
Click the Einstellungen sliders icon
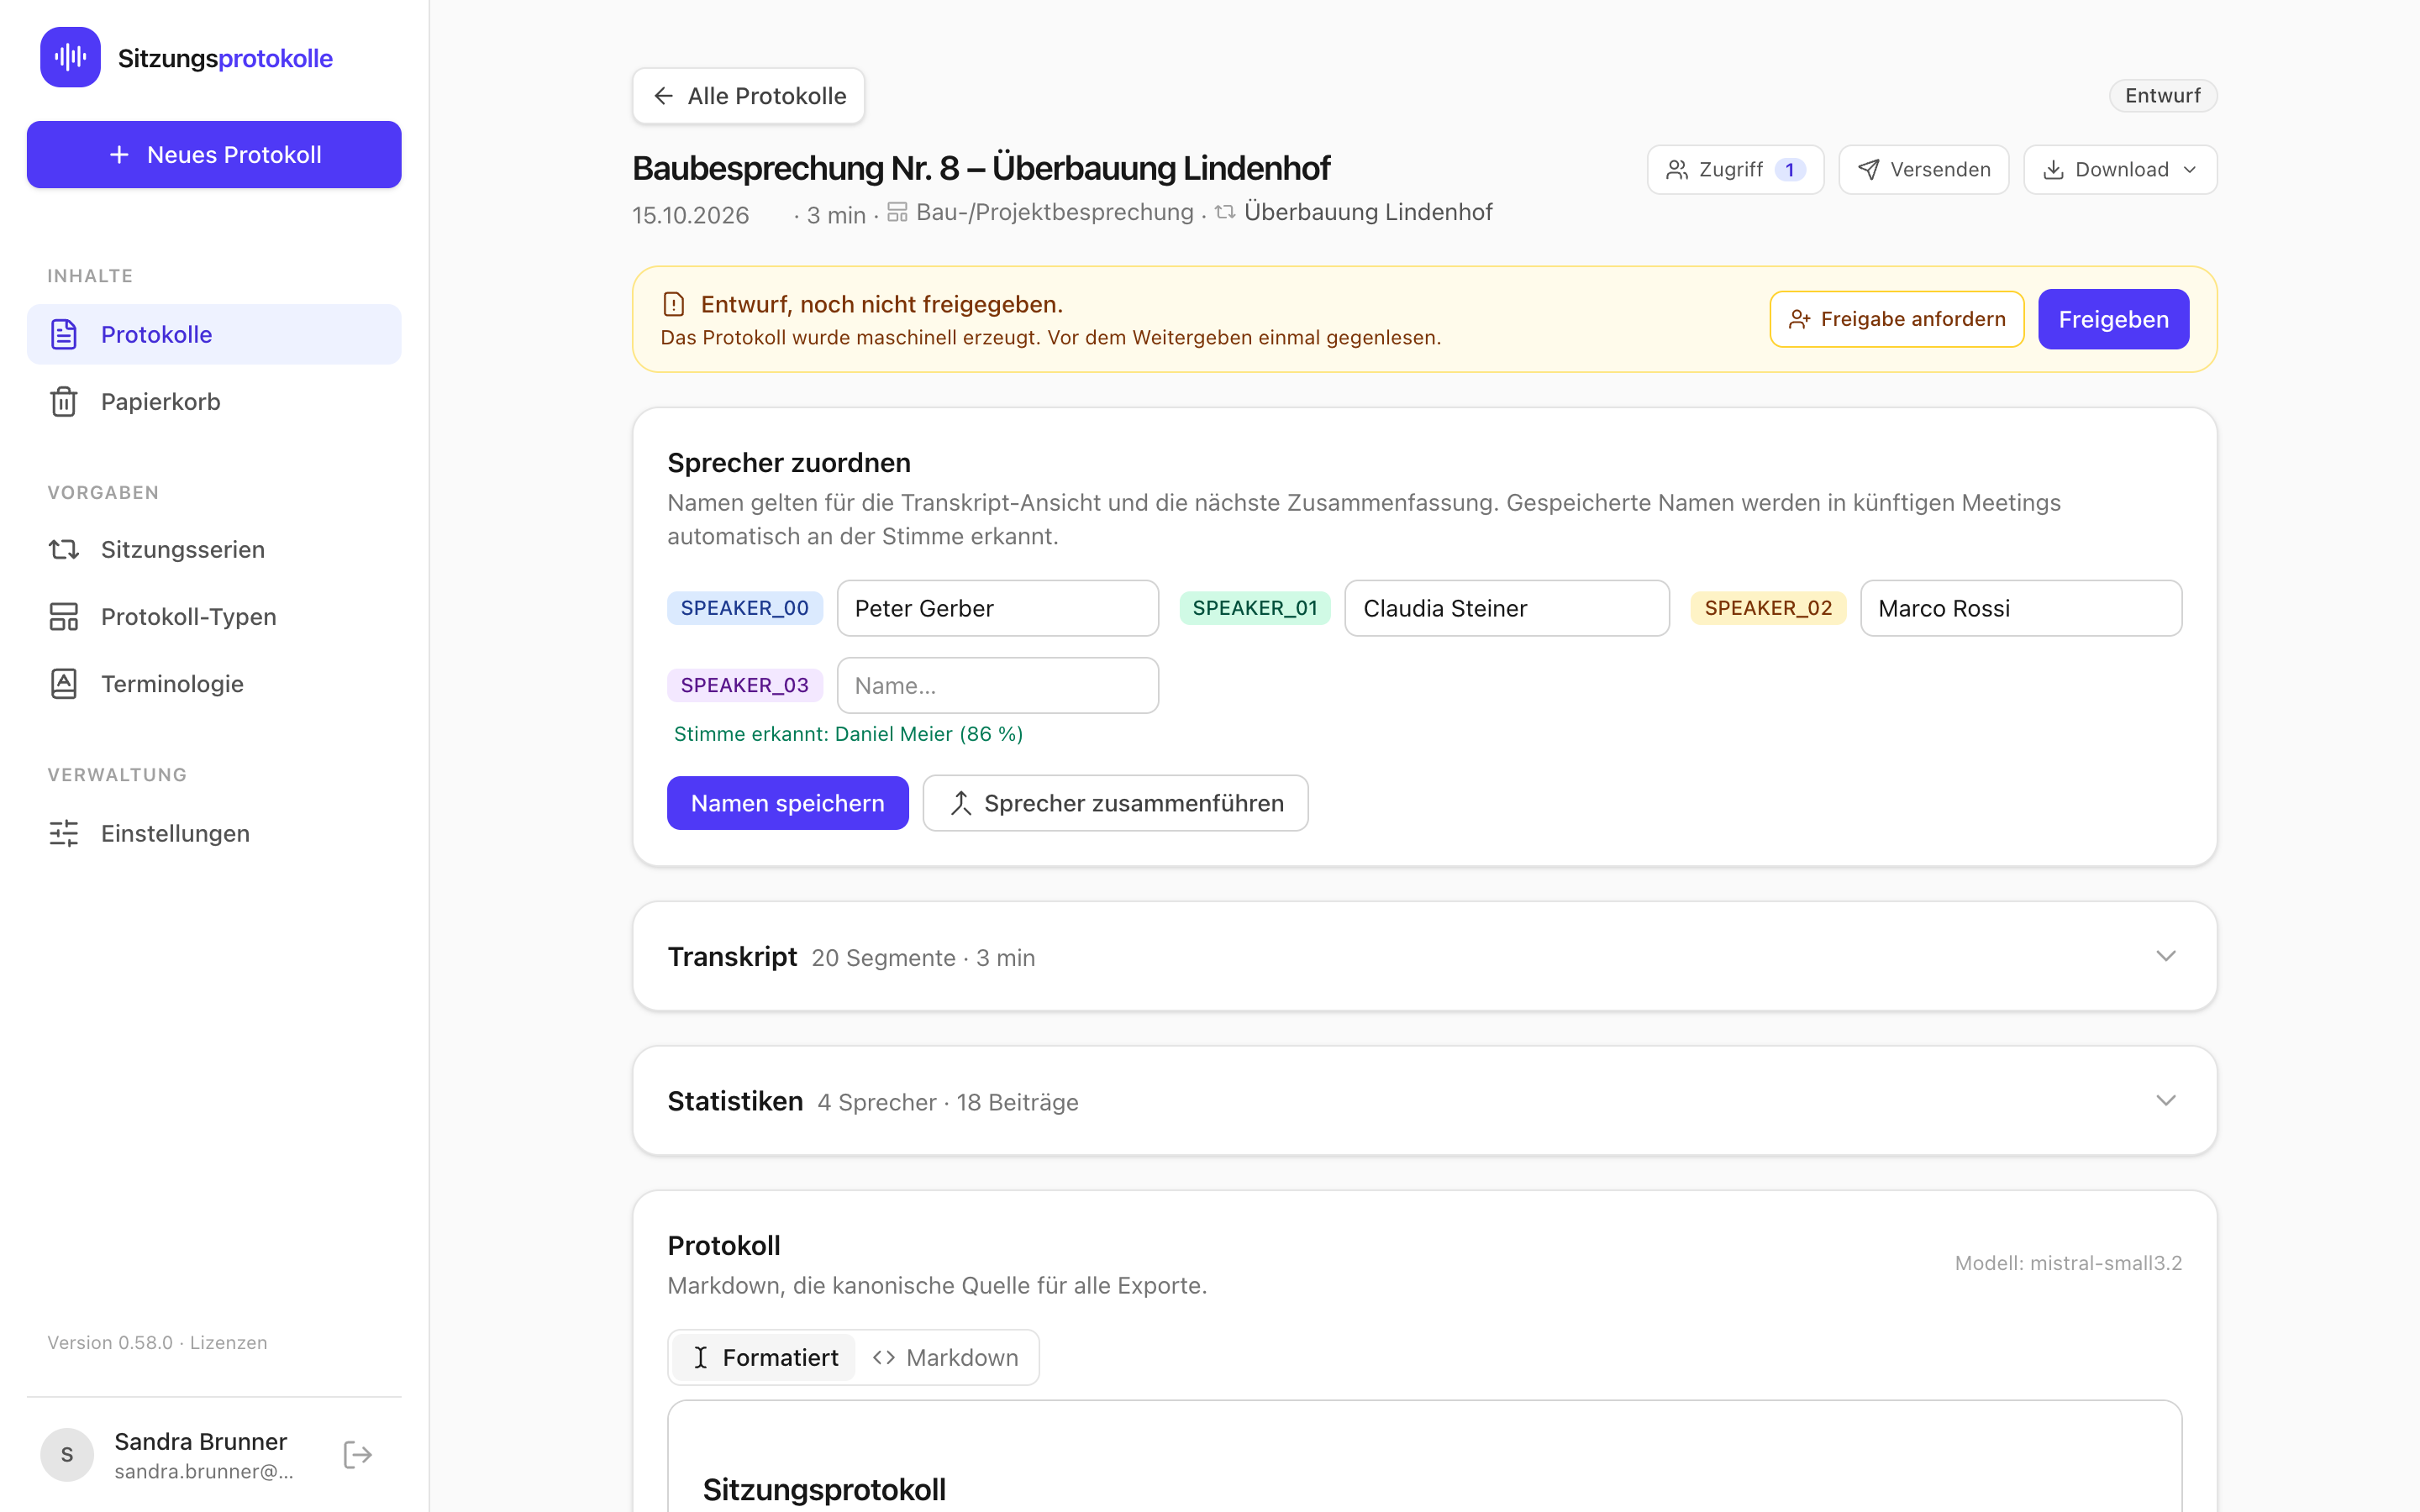click(64, 833)
